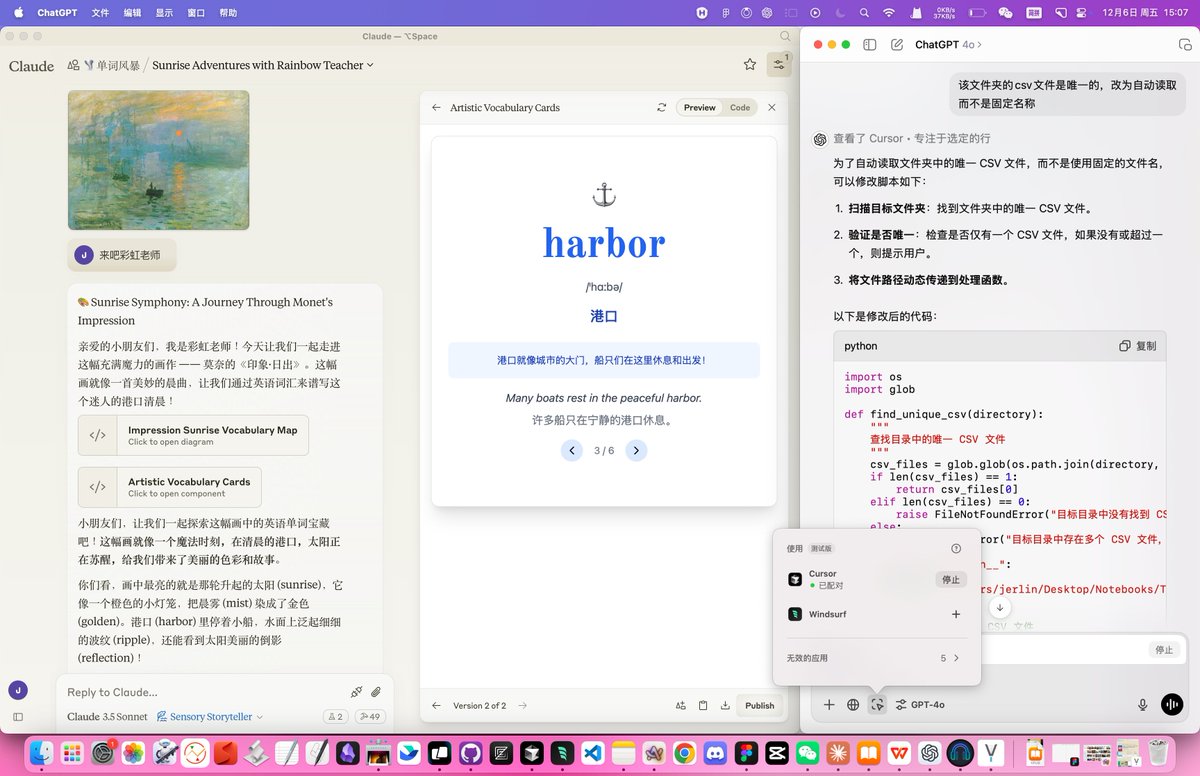
Task: Click the count 2 chip in Claude input
Action: coord(335,717)
